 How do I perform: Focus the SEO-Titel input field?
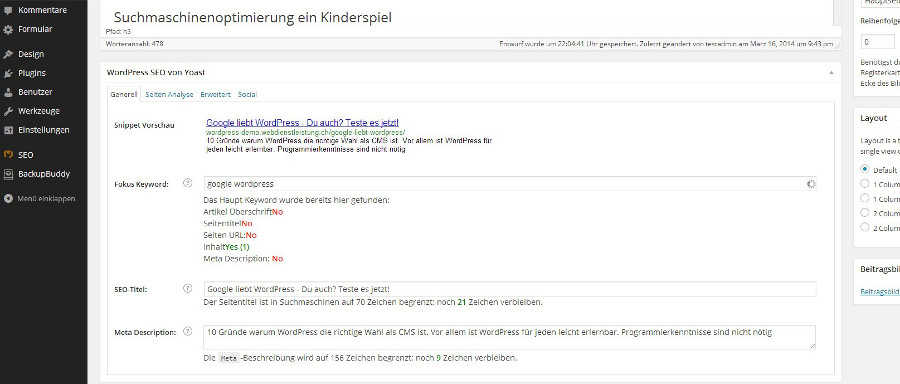pyautogui.click(x=510, y=289)
